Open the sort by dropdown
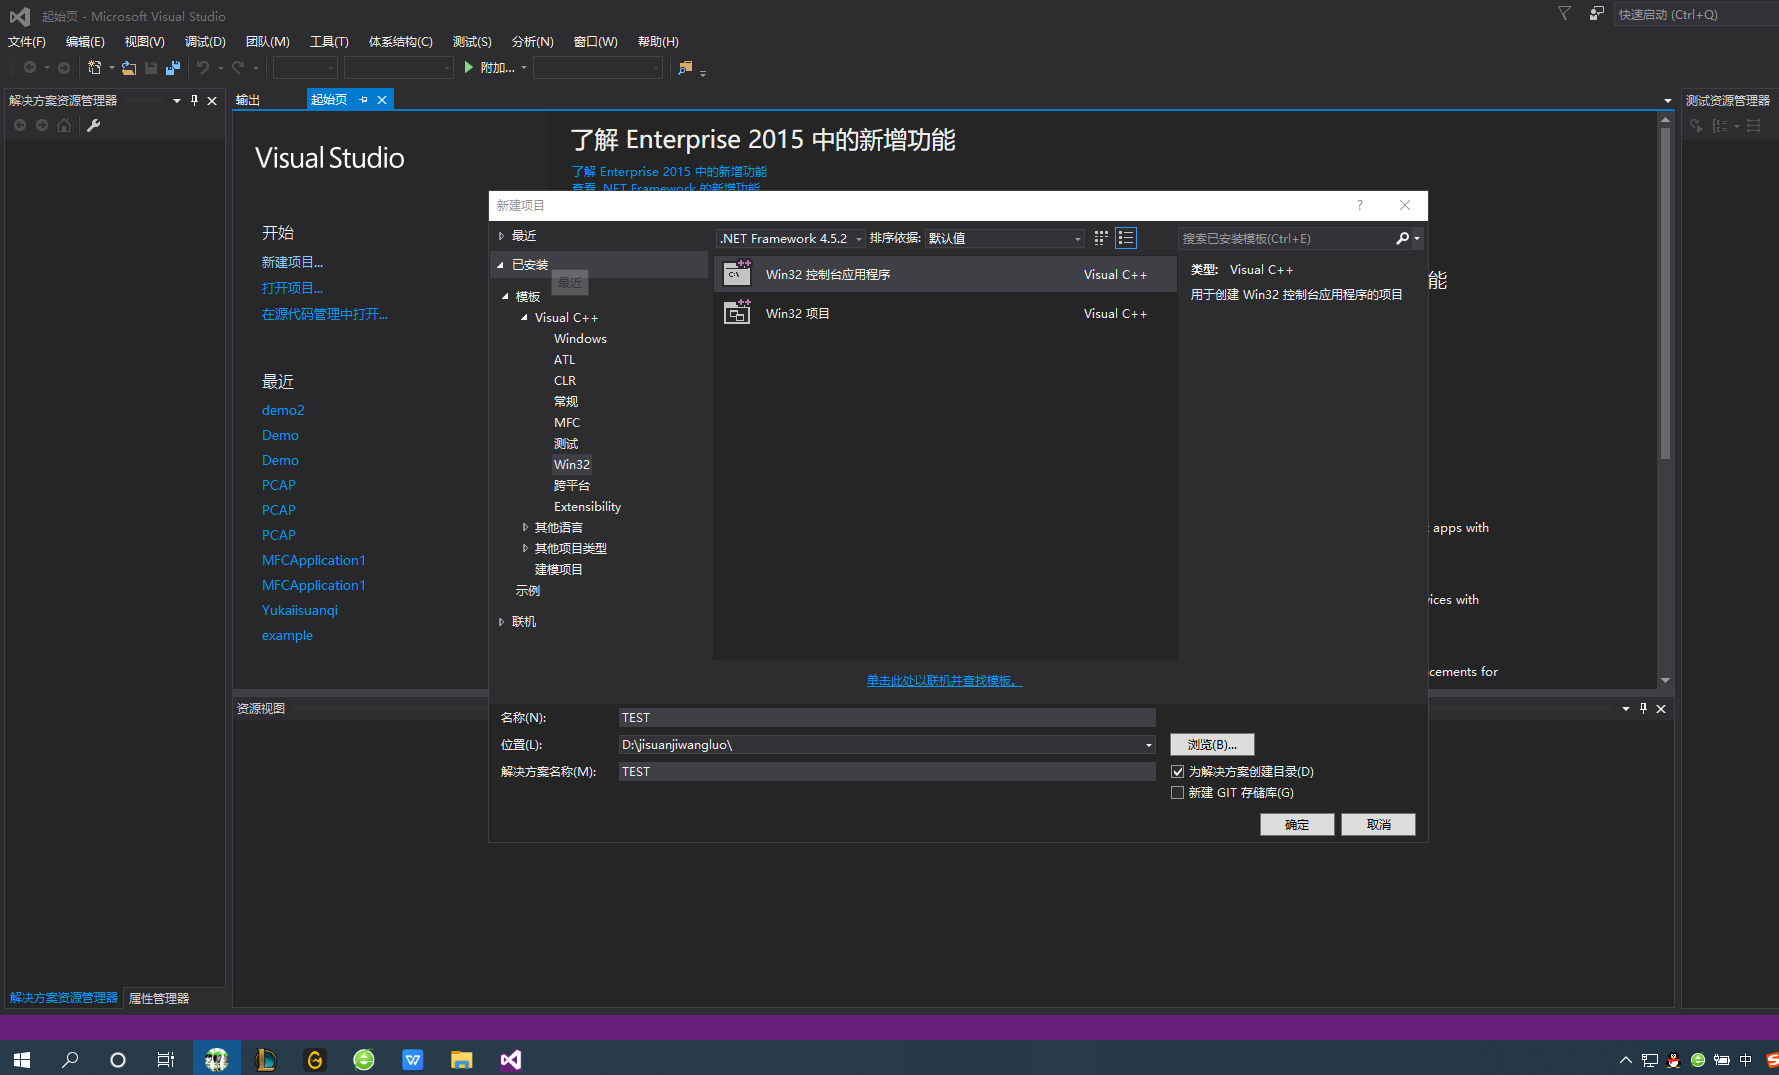Image resolution: width=1779 pixels, height=1075 pixels. point(1005,238)
